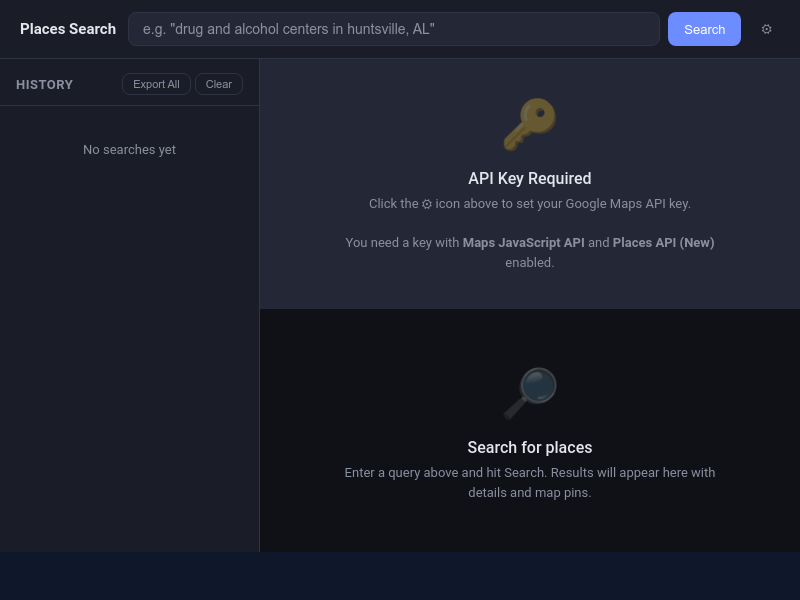Screen dimensions: 800x600
Task: Click the Export All button
Action: click(156, 84)
